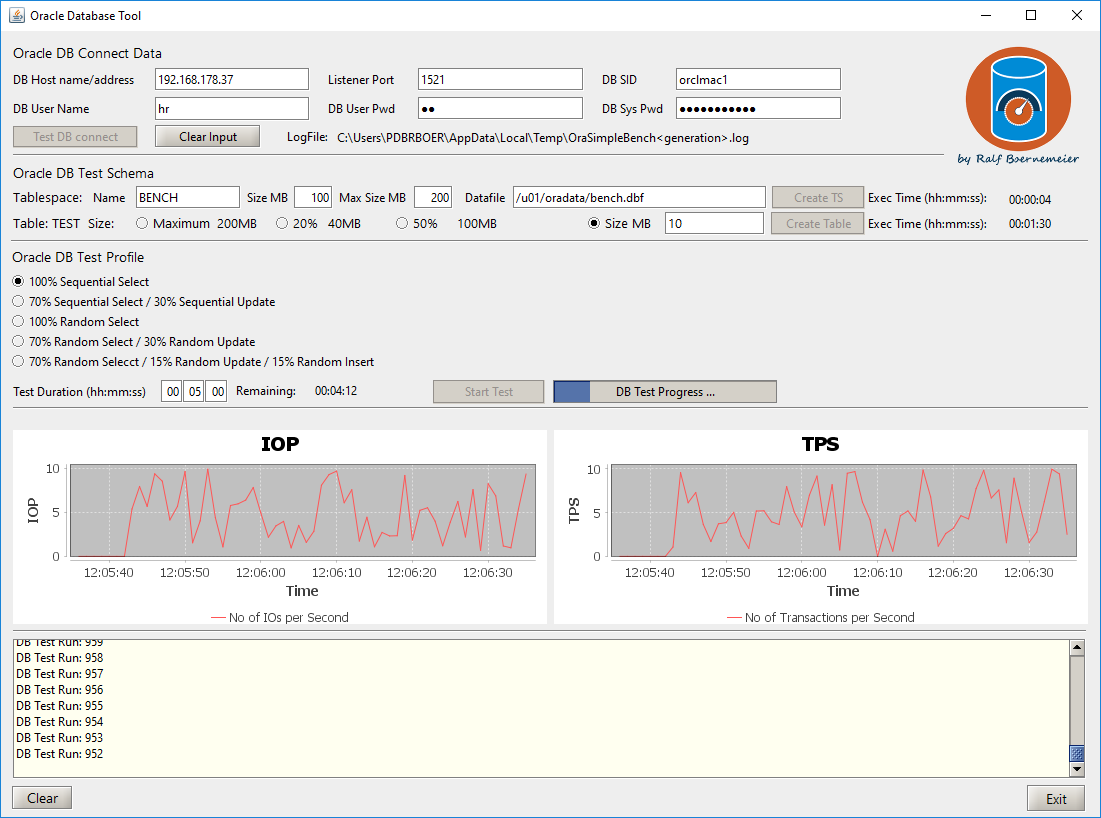Click the log scrollbar up arrow

coord(1077,647)
